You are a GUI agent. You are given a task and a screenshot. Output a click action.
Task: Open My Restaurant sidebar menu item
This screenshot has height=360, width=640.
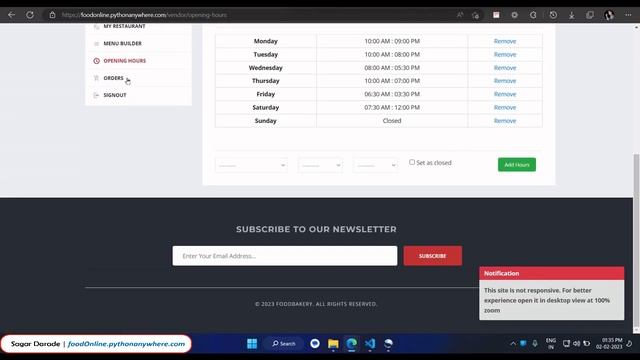pos(124,26)
